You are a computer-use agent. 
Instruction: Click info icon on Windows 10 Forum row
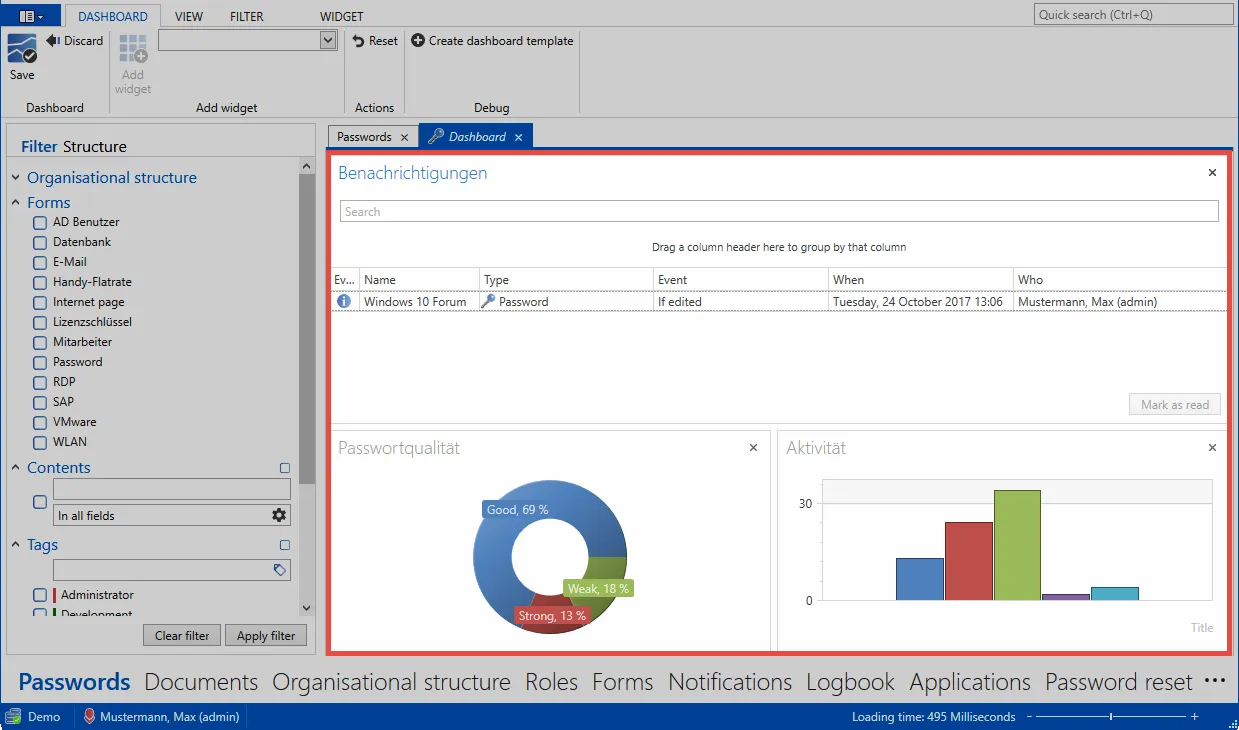344,301
